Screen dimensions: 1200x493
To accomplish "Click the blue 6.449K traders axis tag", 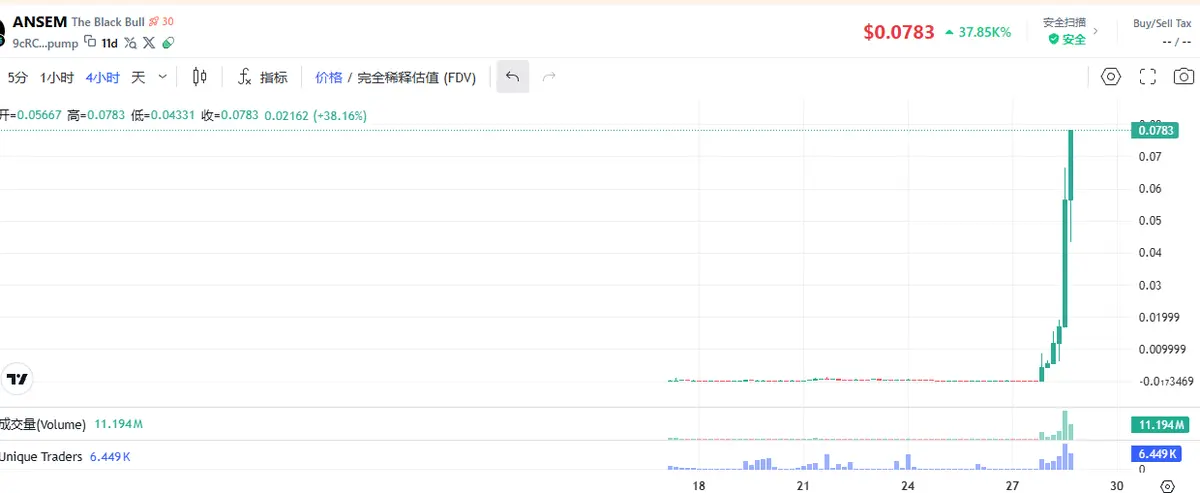I will tap(1158, 455).
